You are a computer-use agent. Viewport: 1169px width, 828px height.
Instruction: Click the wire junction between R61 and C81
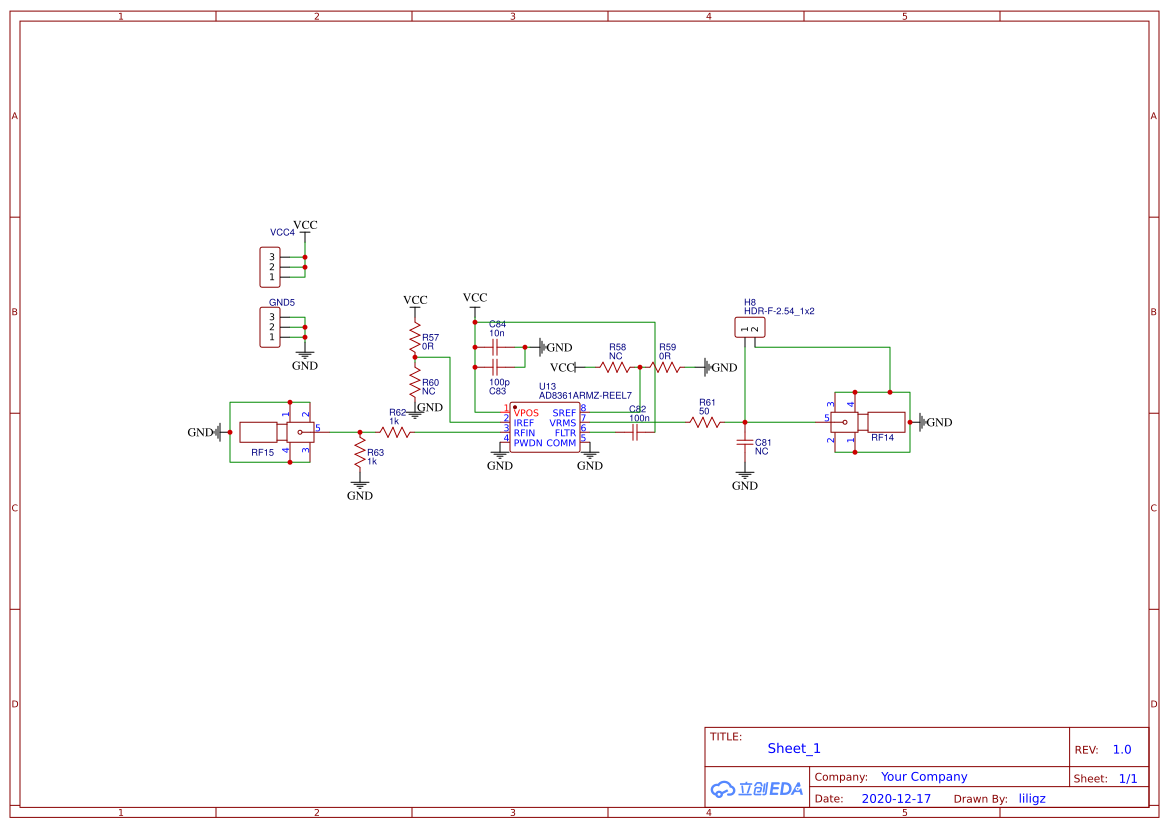pos(745,423)
